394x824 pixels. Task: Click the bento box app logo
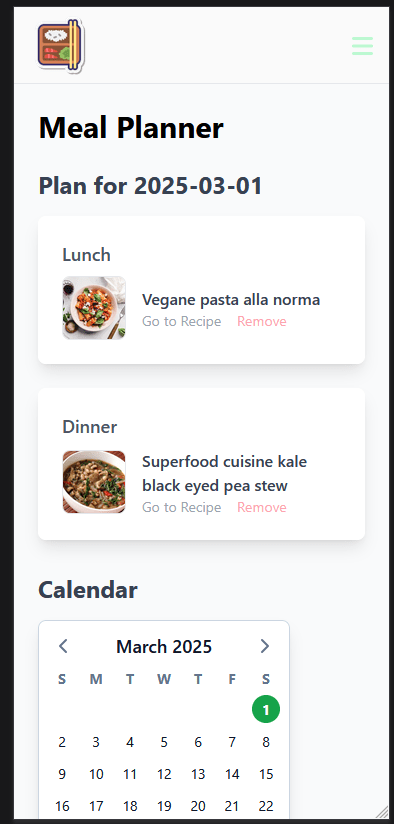(61, 46)
